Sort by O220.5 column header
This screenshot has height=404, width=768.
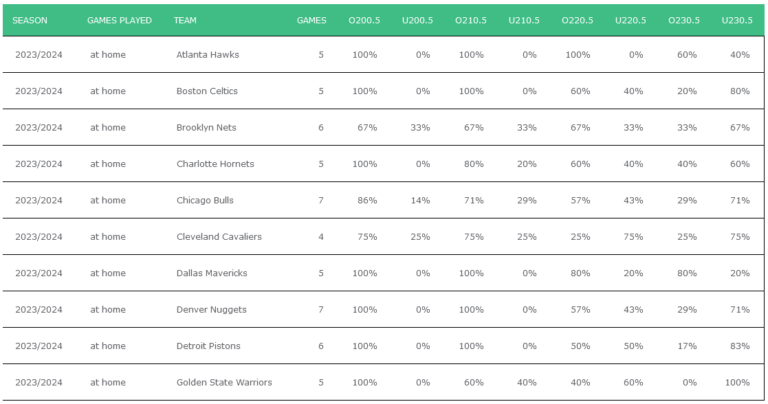point(577,20)
